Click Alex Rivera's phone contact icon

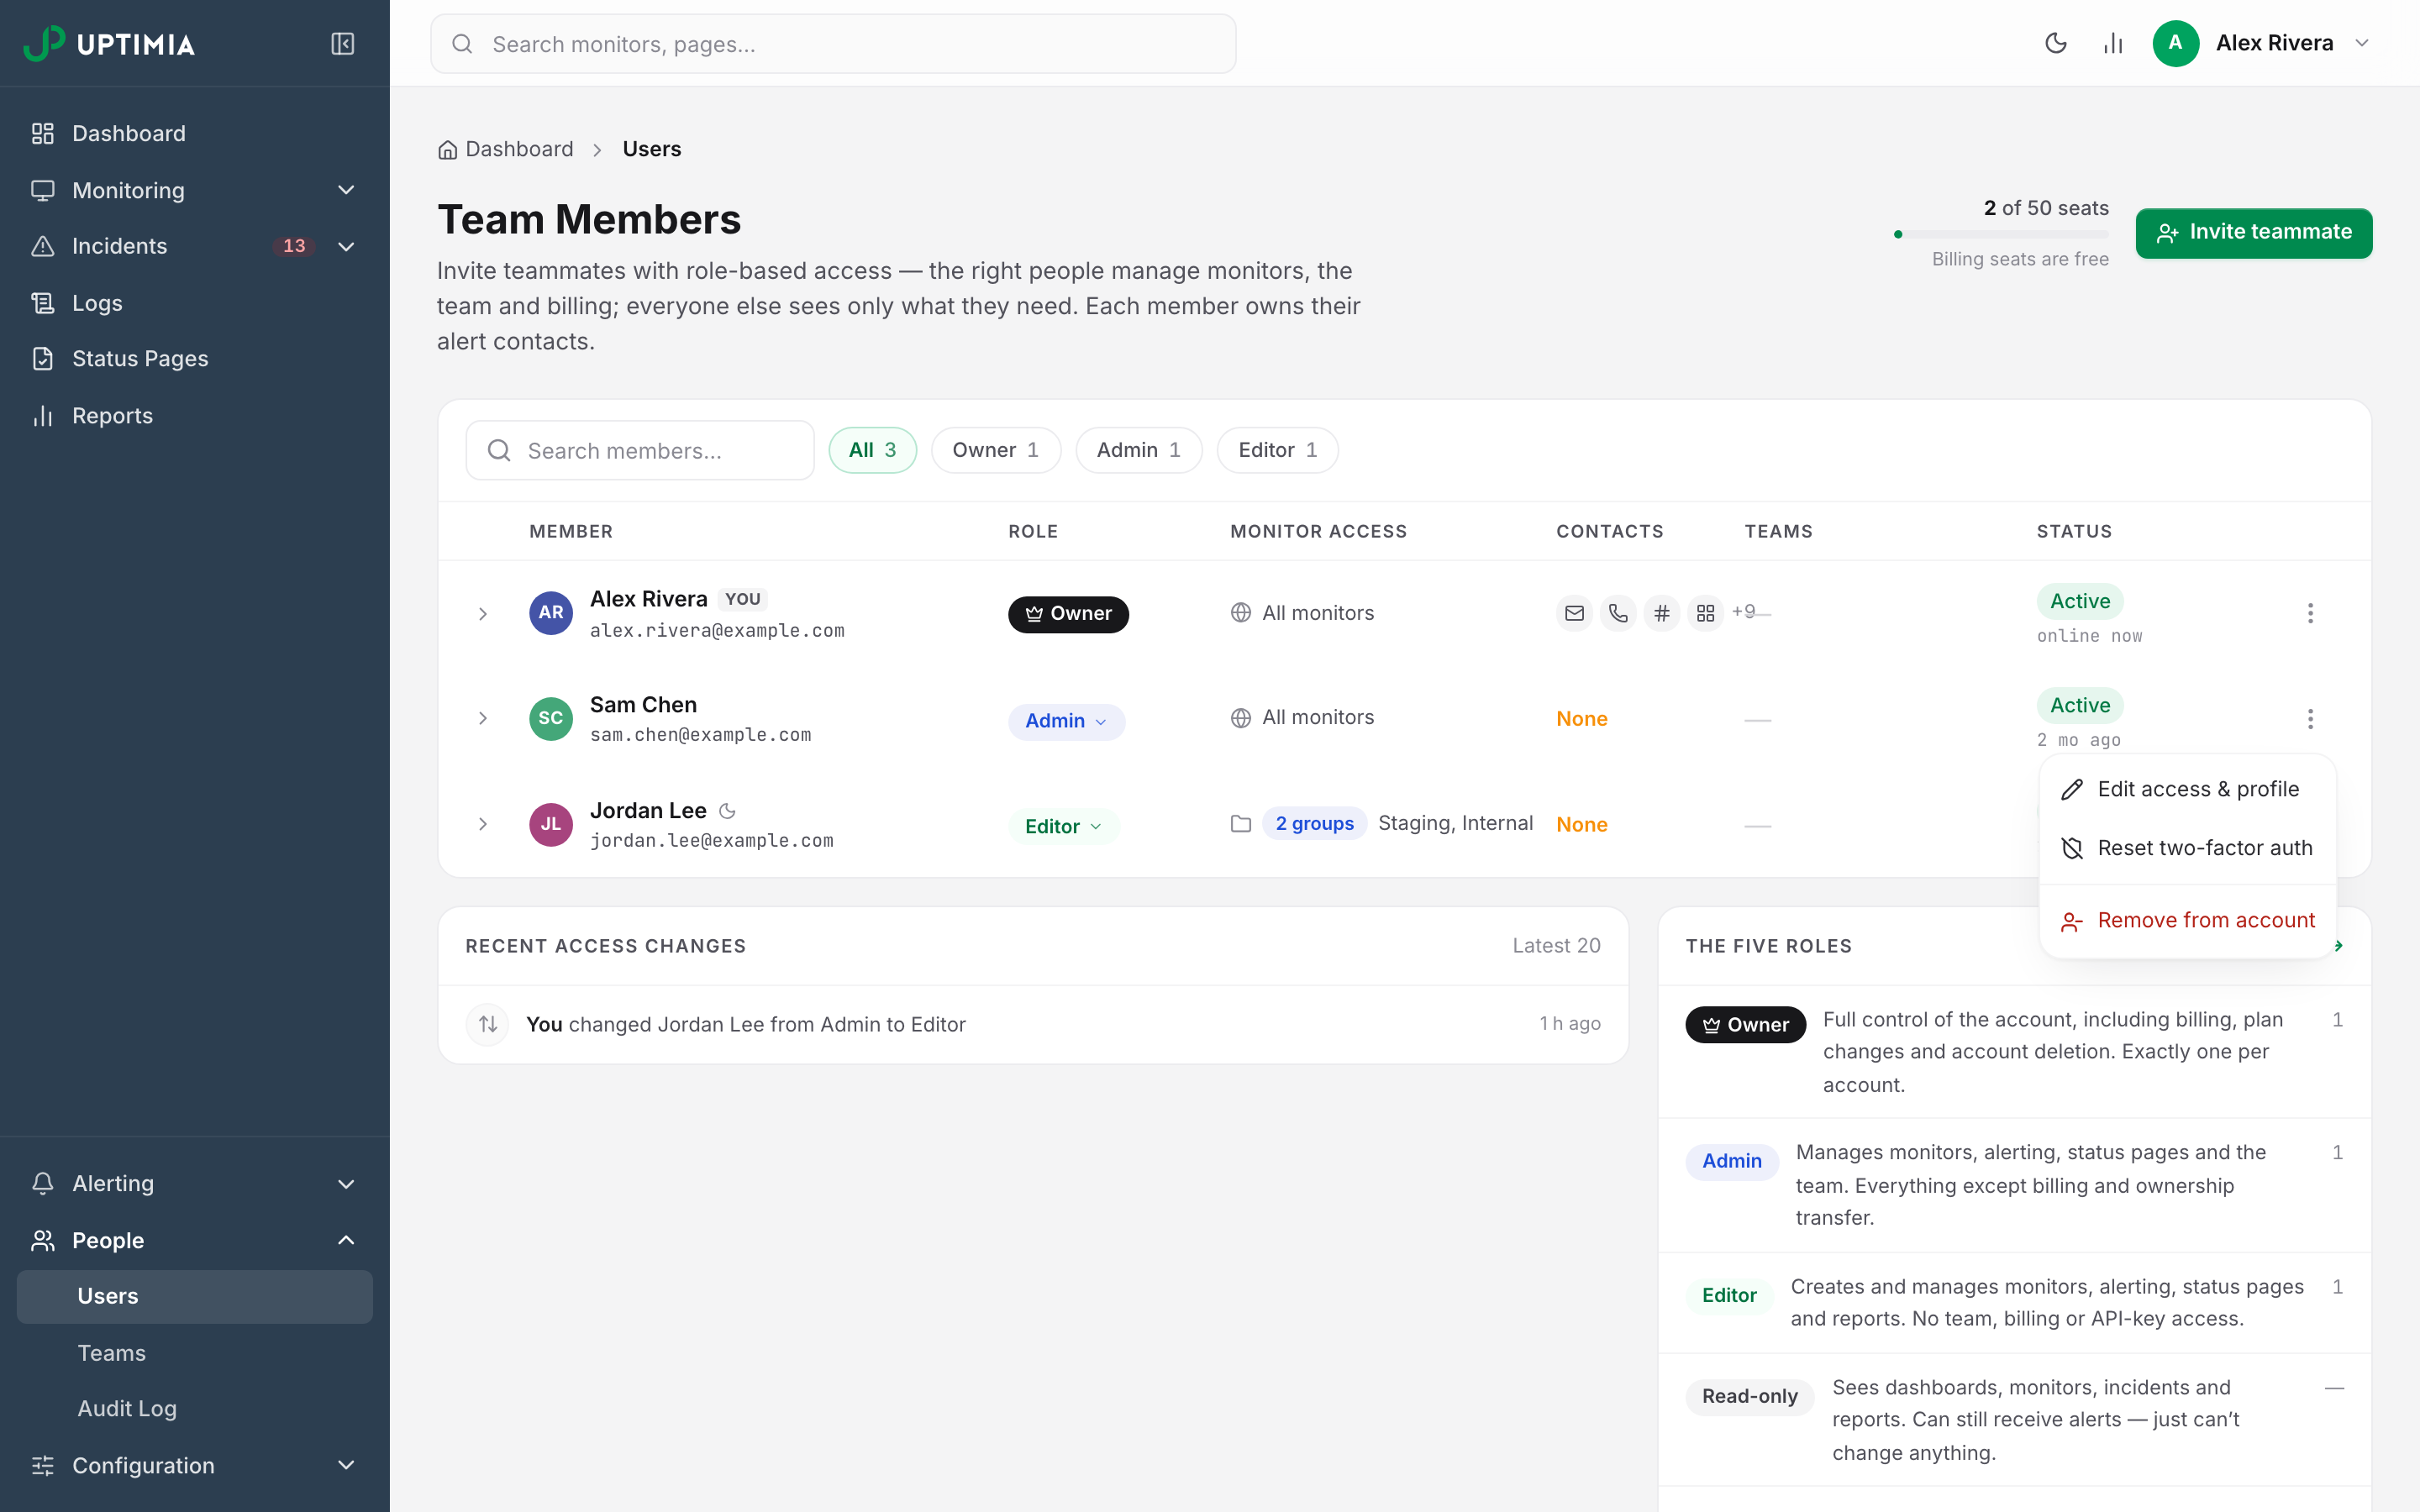1618,613
